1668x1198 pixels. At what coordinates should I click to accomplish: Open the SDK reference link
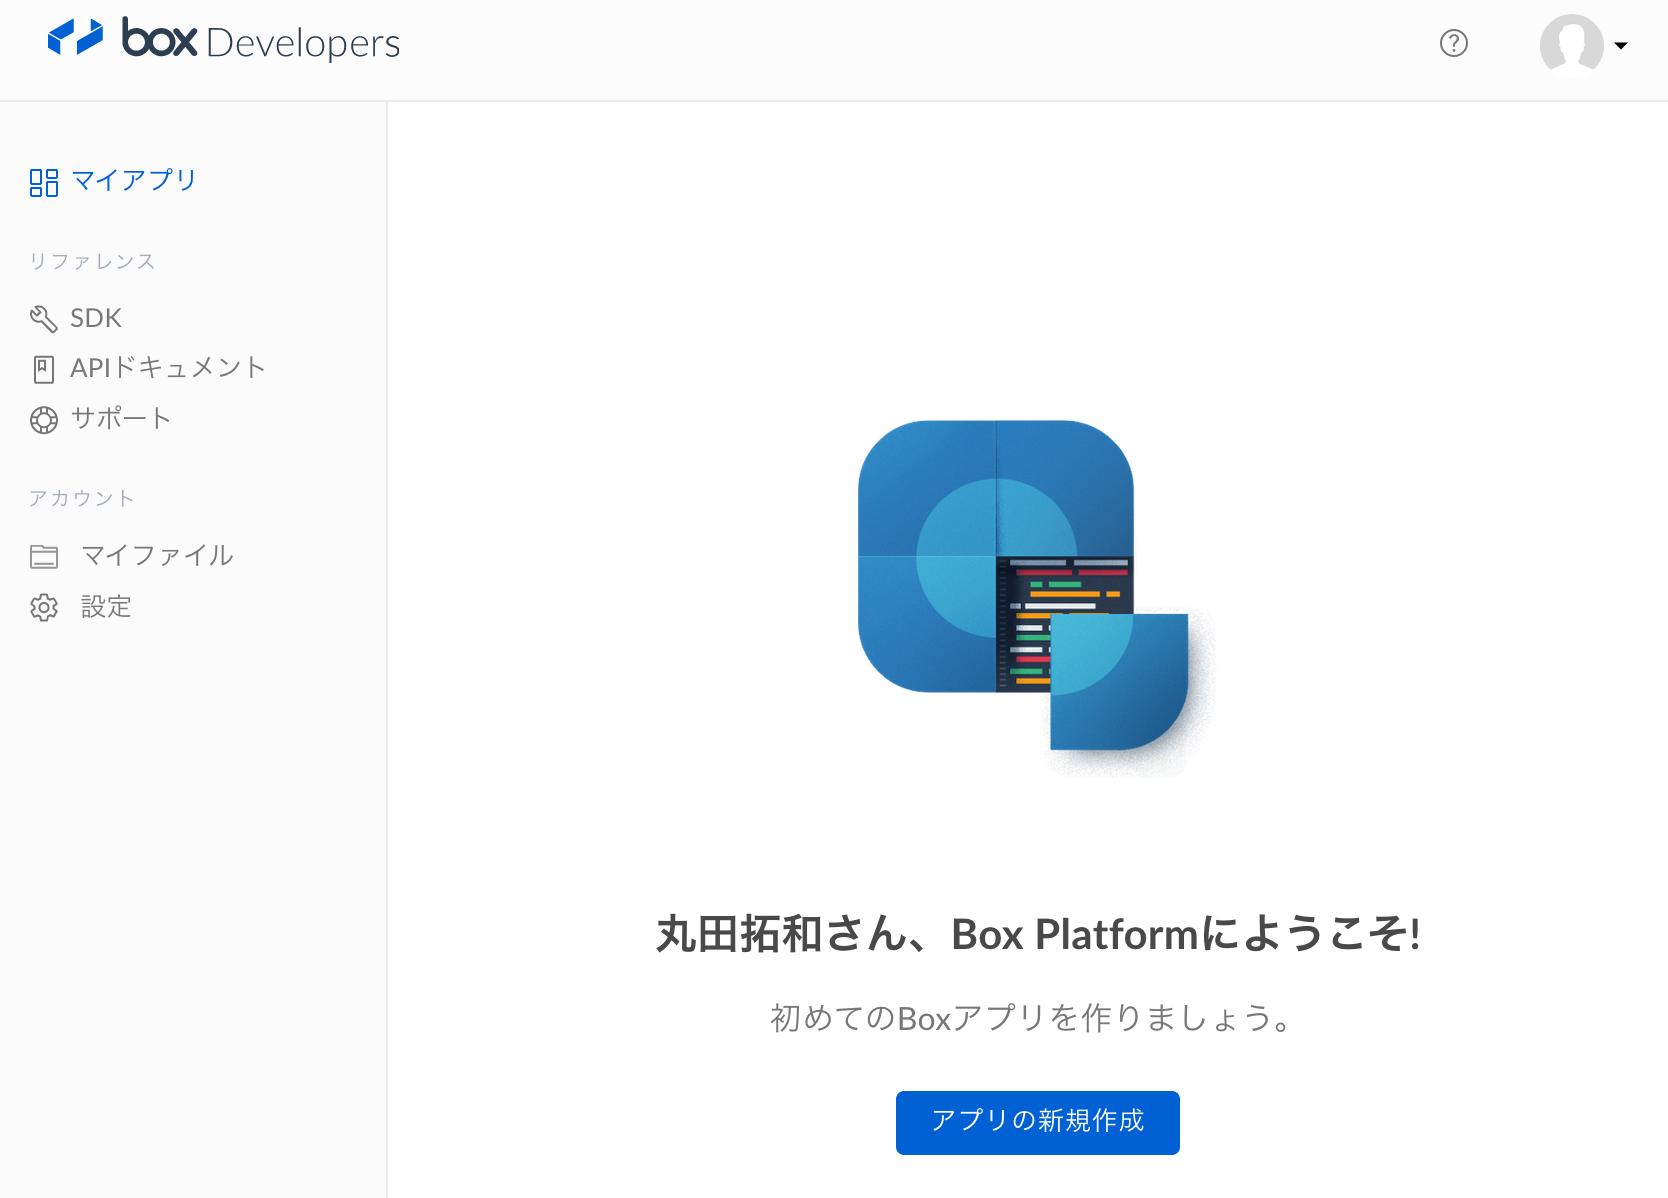point(96,317)
